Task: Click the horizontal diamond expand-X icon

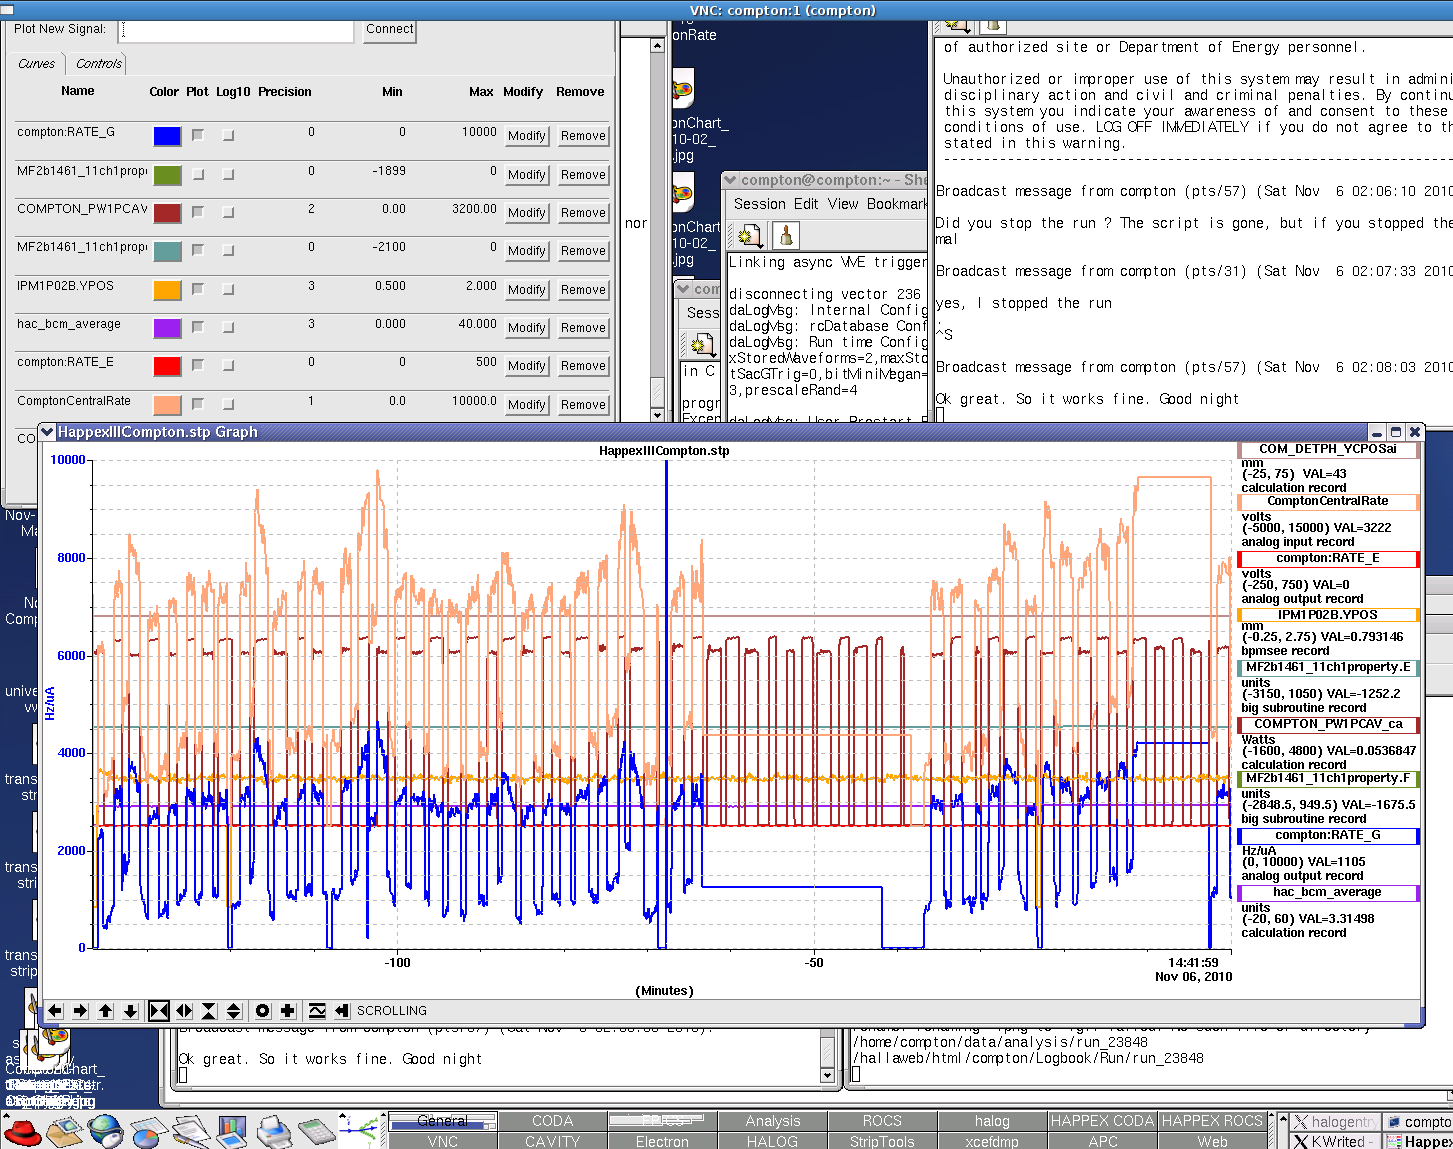Action: pyautogui.click(x=185, y=1011)
